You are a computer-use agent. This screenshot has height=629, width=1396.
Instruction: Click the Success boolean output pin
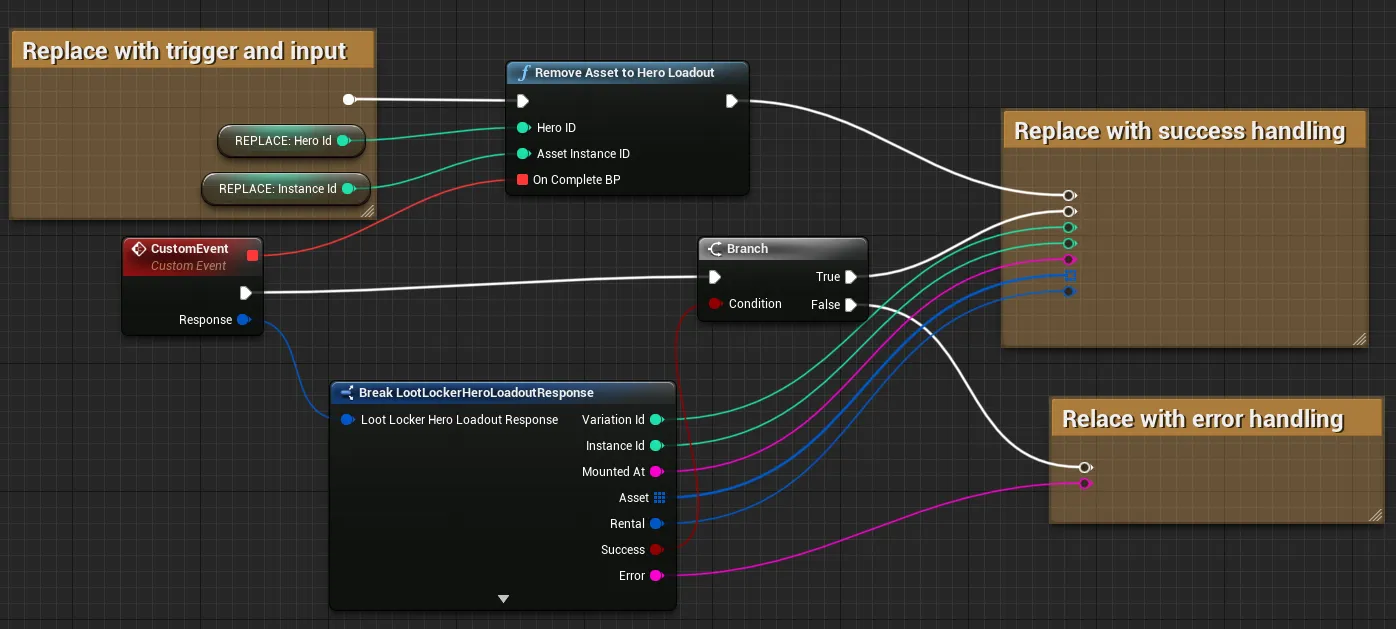pyautogui.click(x=657, y=550)
